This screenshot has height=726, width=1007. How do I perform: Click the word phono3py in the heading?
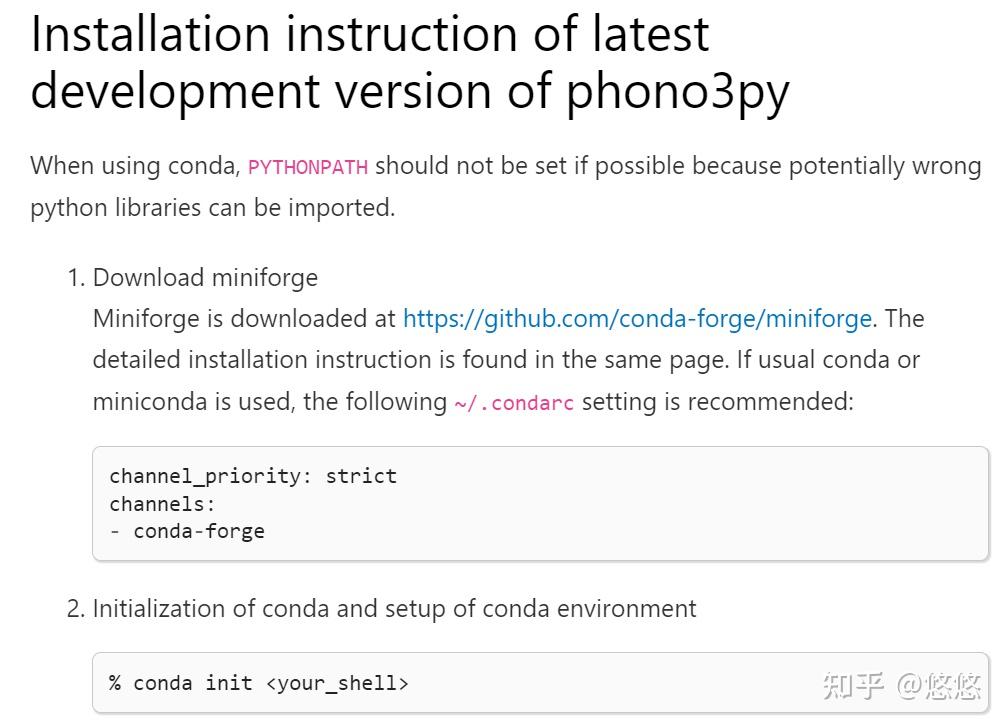click(x=677, y=92)
